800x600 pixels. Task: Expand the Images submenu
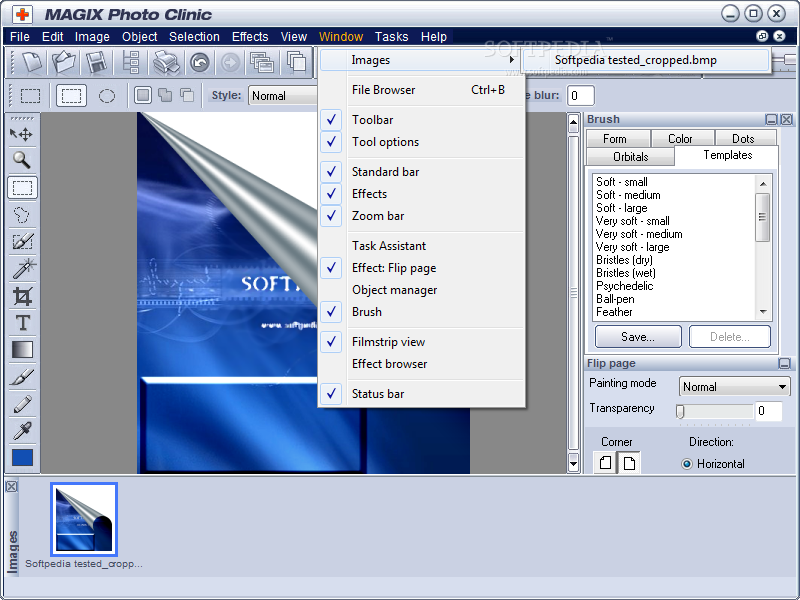(418, 60)
